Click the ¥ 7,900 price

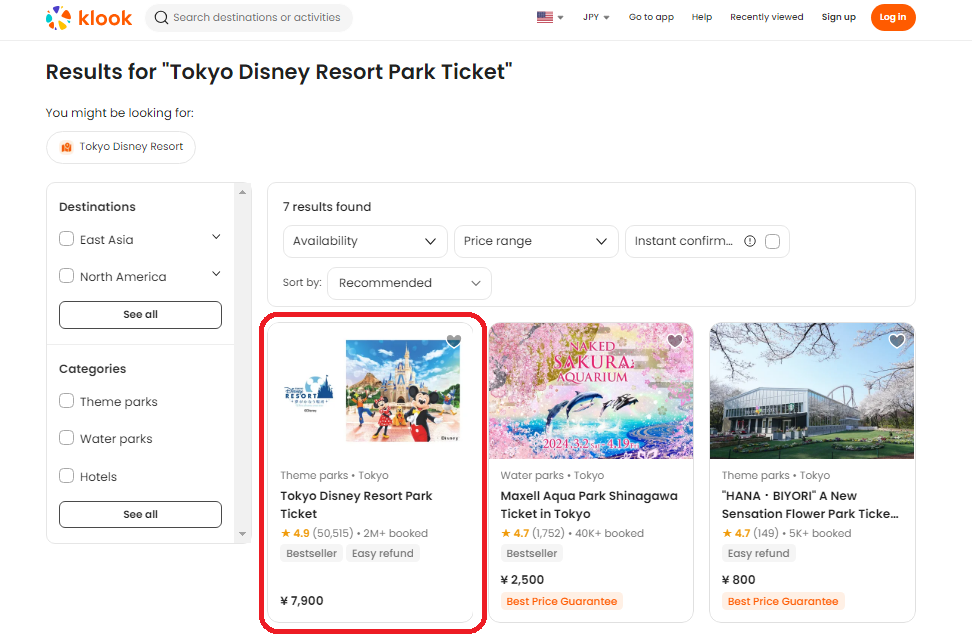pyautogui.click(x=302, y=601)
